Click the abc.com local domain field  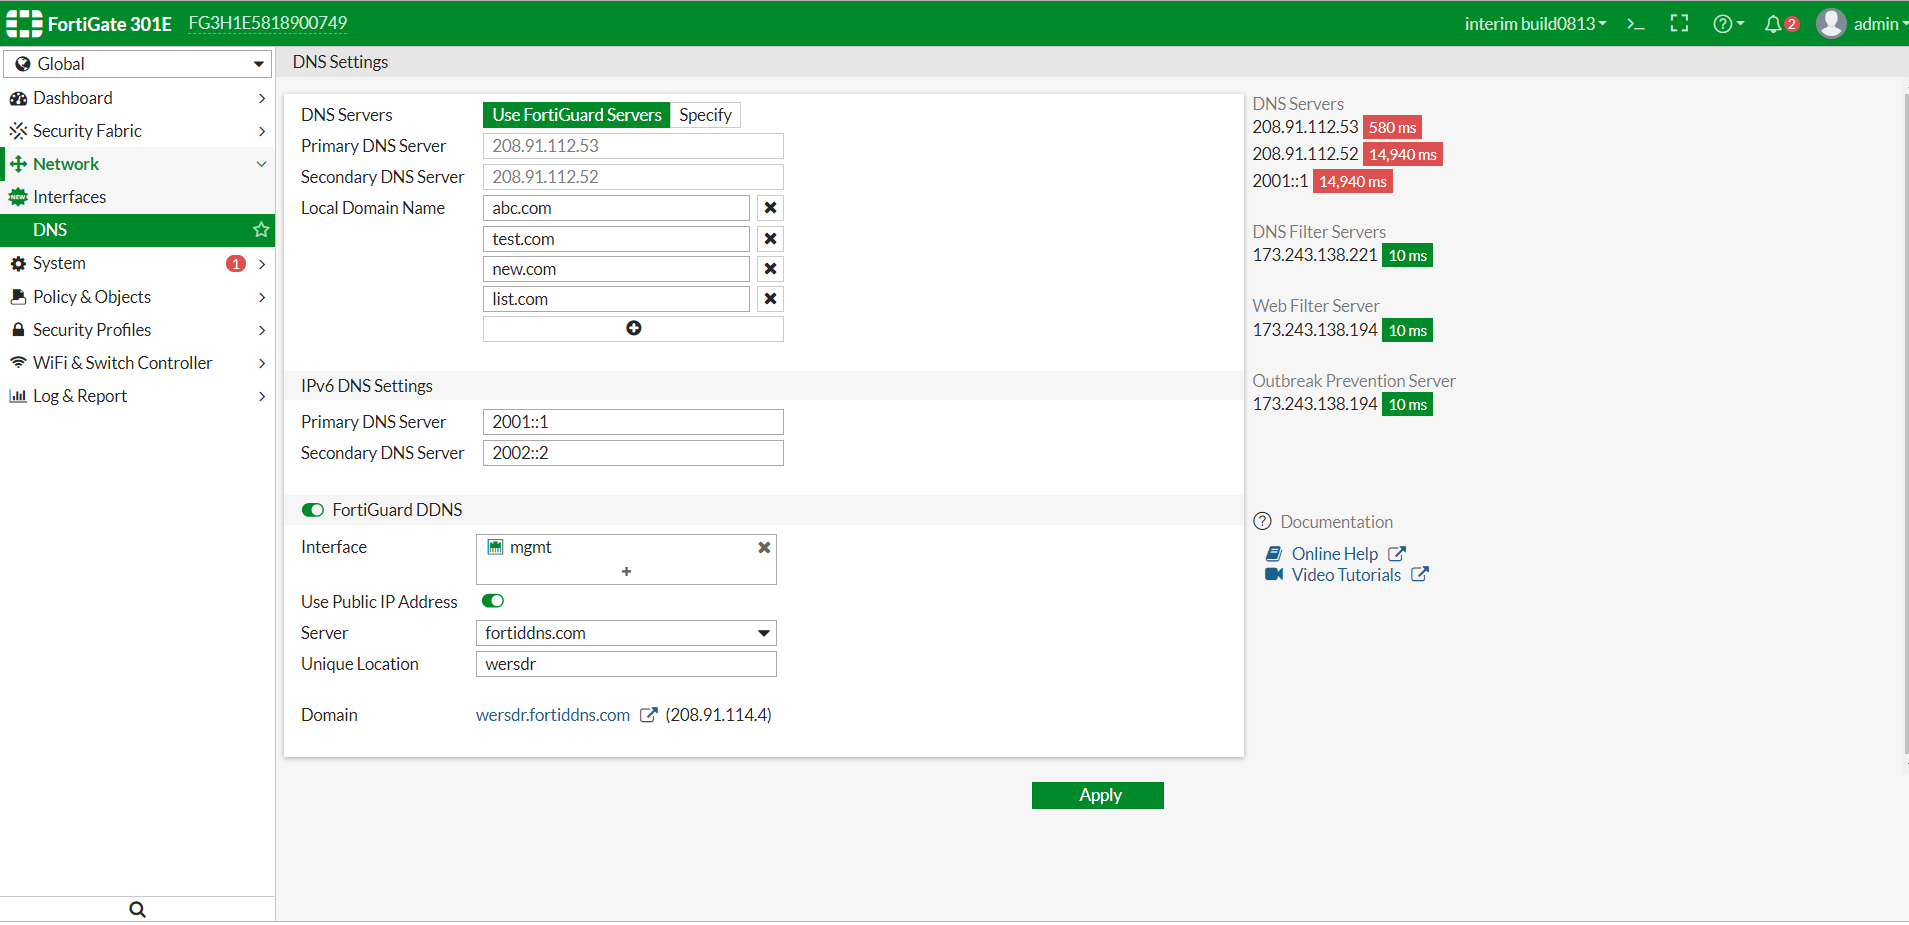616,208
